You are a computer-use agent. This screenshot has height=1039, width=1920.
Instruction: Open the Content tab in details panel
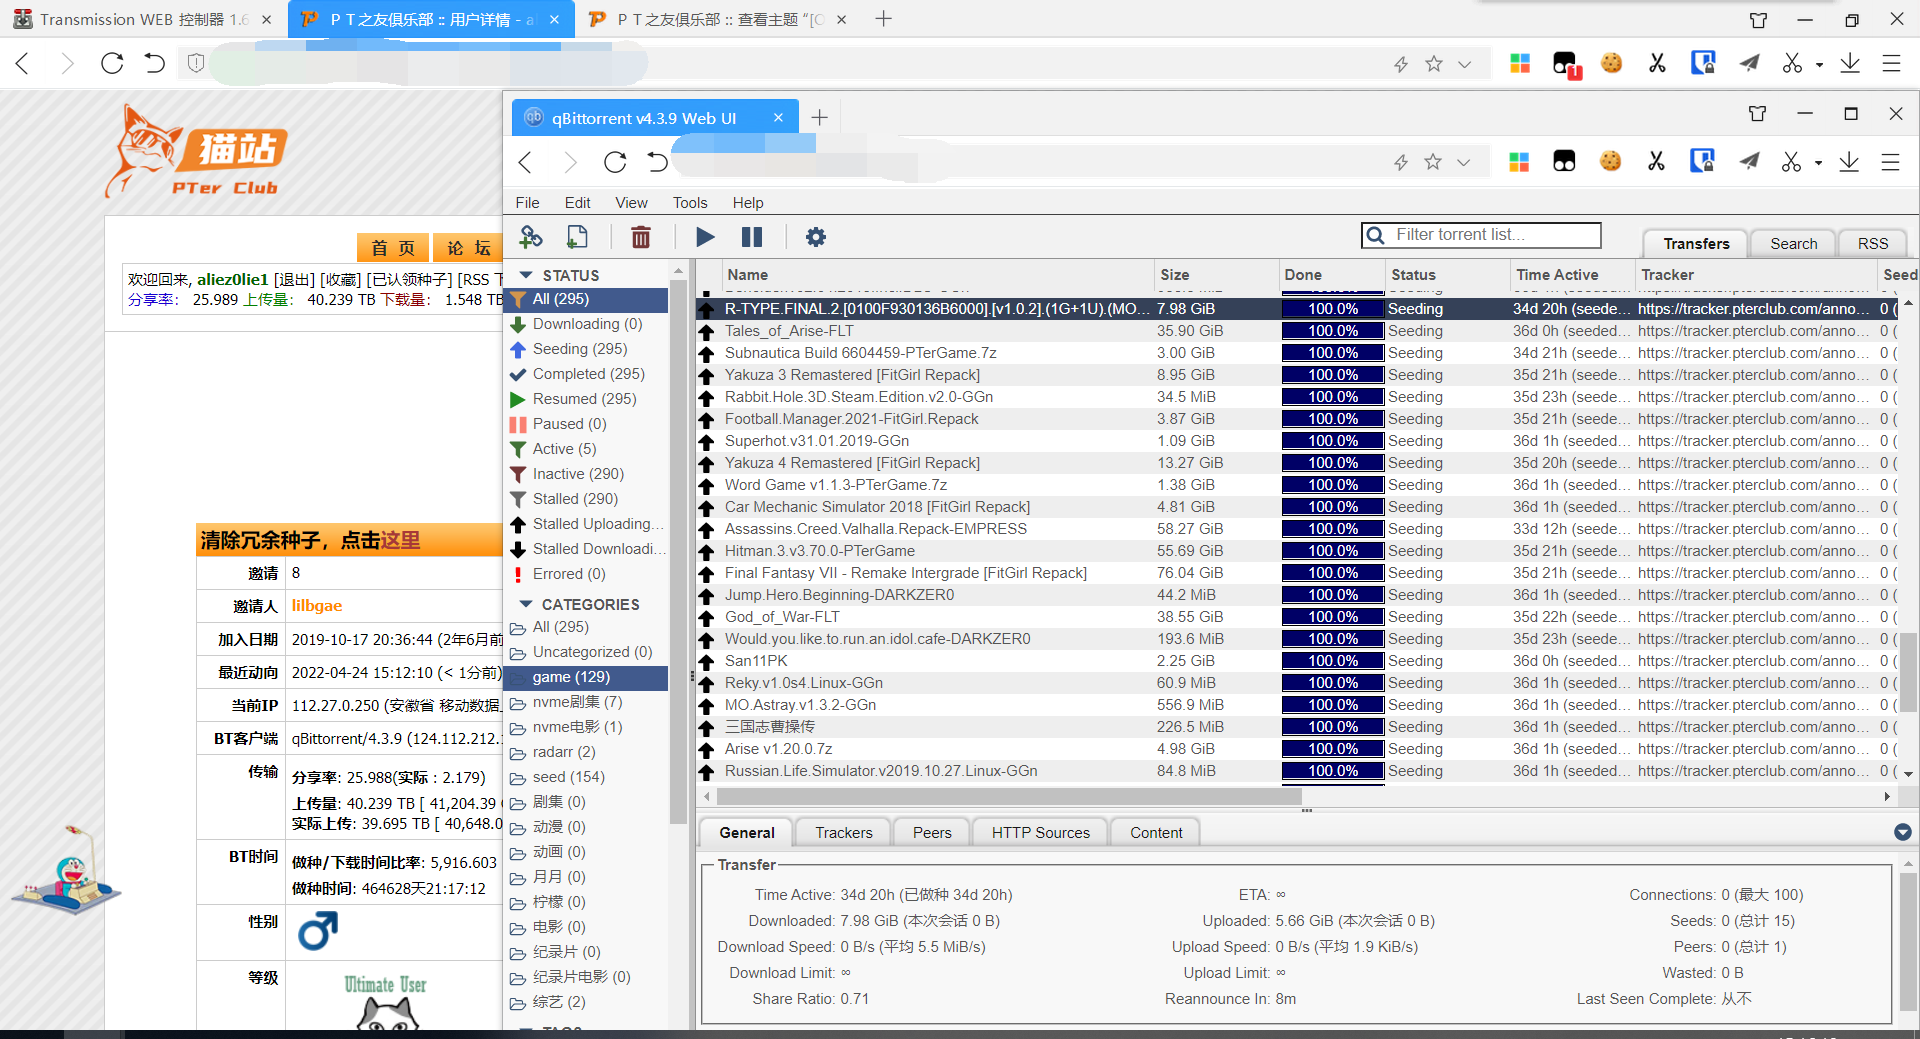[x=1156, y=833]
